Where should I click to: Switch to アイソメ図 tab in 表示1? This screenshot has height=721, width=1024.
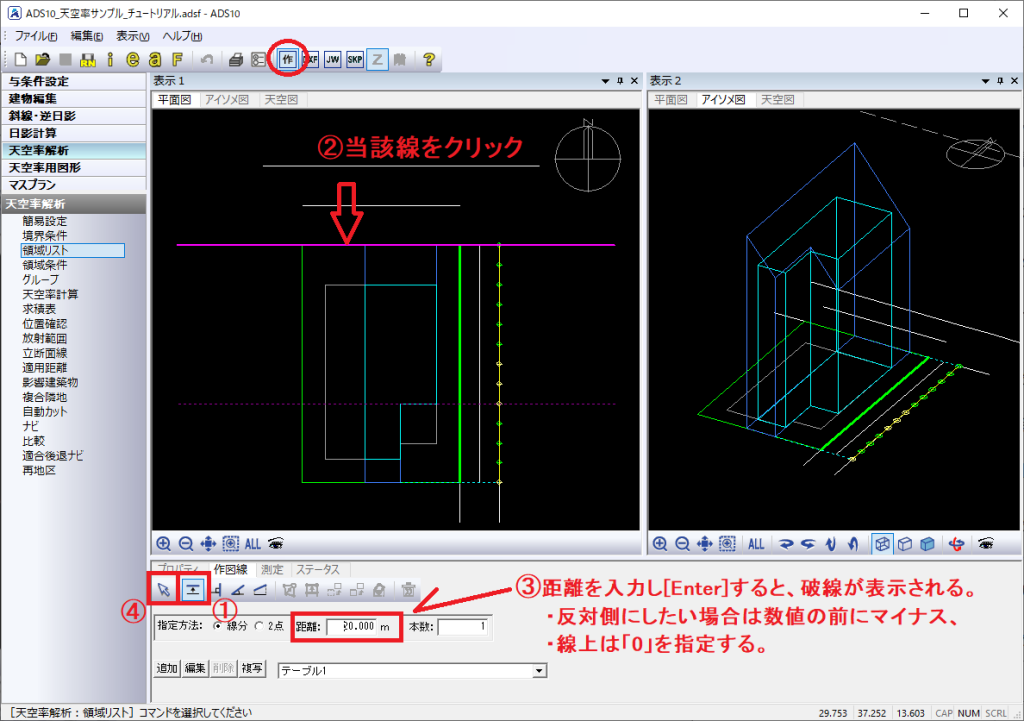click(227, 100)
